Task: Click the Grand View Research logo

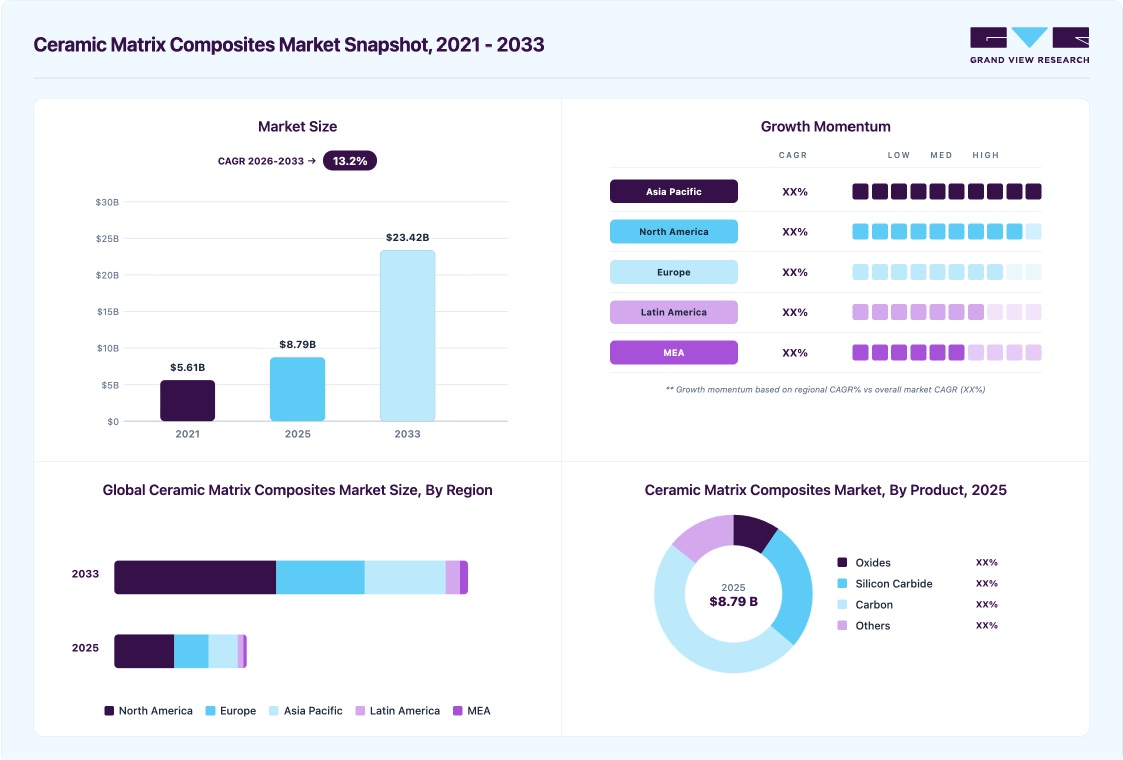Action: [1029, 45]
